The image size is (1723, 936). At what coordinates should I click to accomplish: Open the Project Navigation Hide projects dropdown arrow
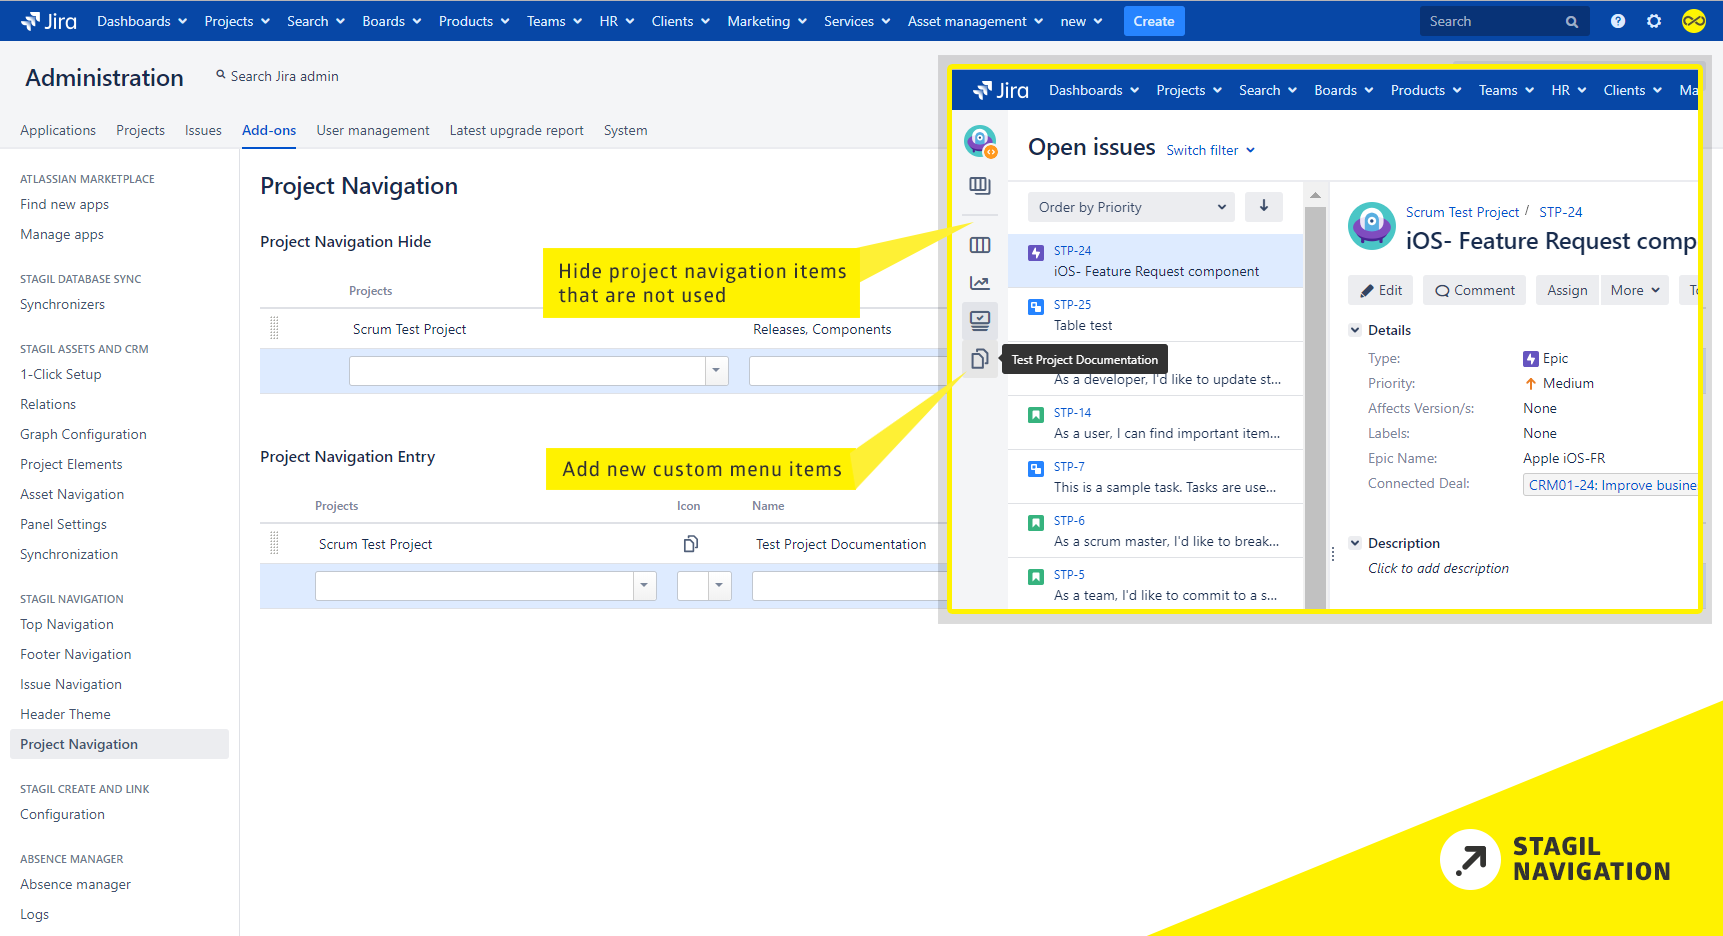point(716,370)
